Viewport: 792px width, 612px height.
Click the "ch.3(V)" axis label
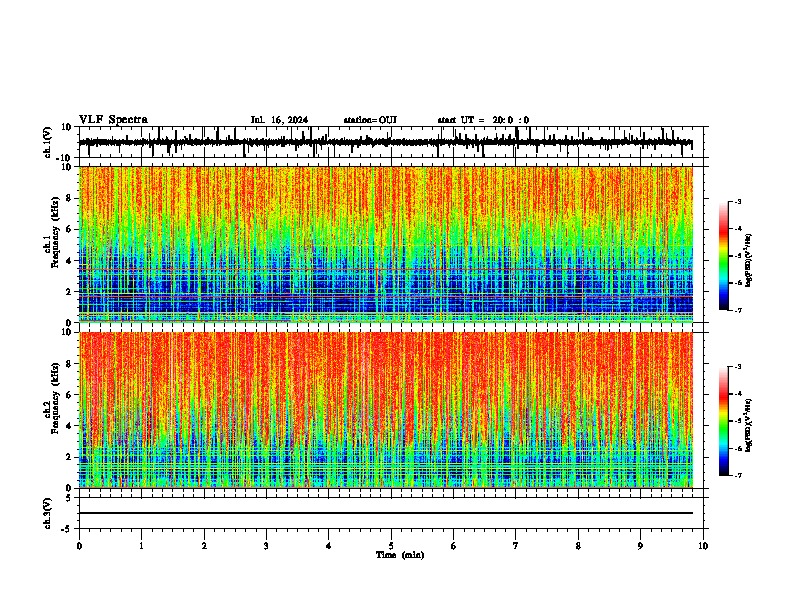point(48,513)
